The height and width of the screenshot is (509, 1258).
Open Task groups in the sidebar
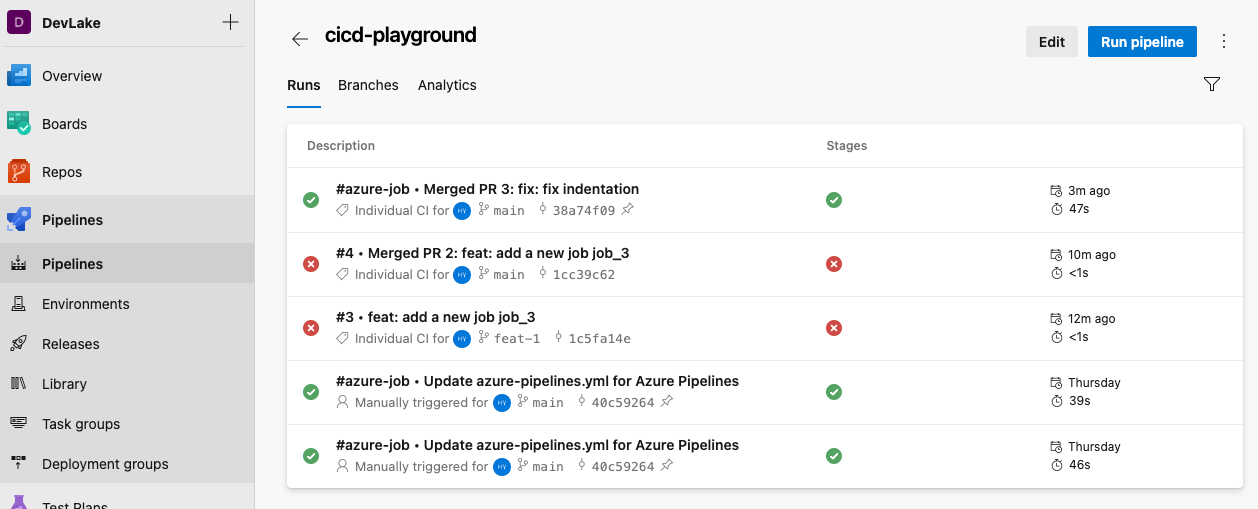click(x=80, y=424)
